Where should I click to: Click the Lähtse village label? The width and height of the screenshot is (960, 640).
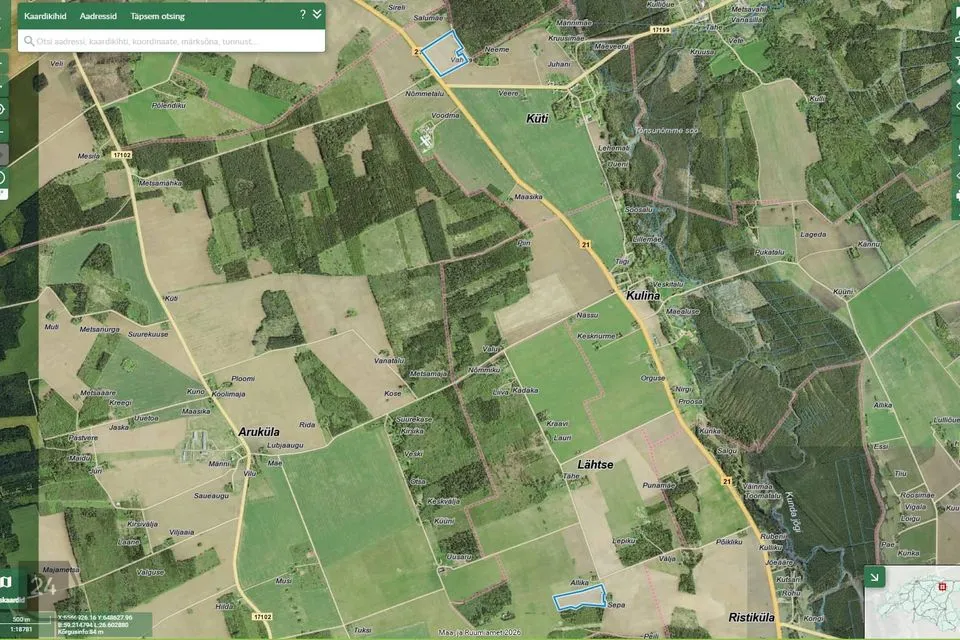click(x=595, y=464)
